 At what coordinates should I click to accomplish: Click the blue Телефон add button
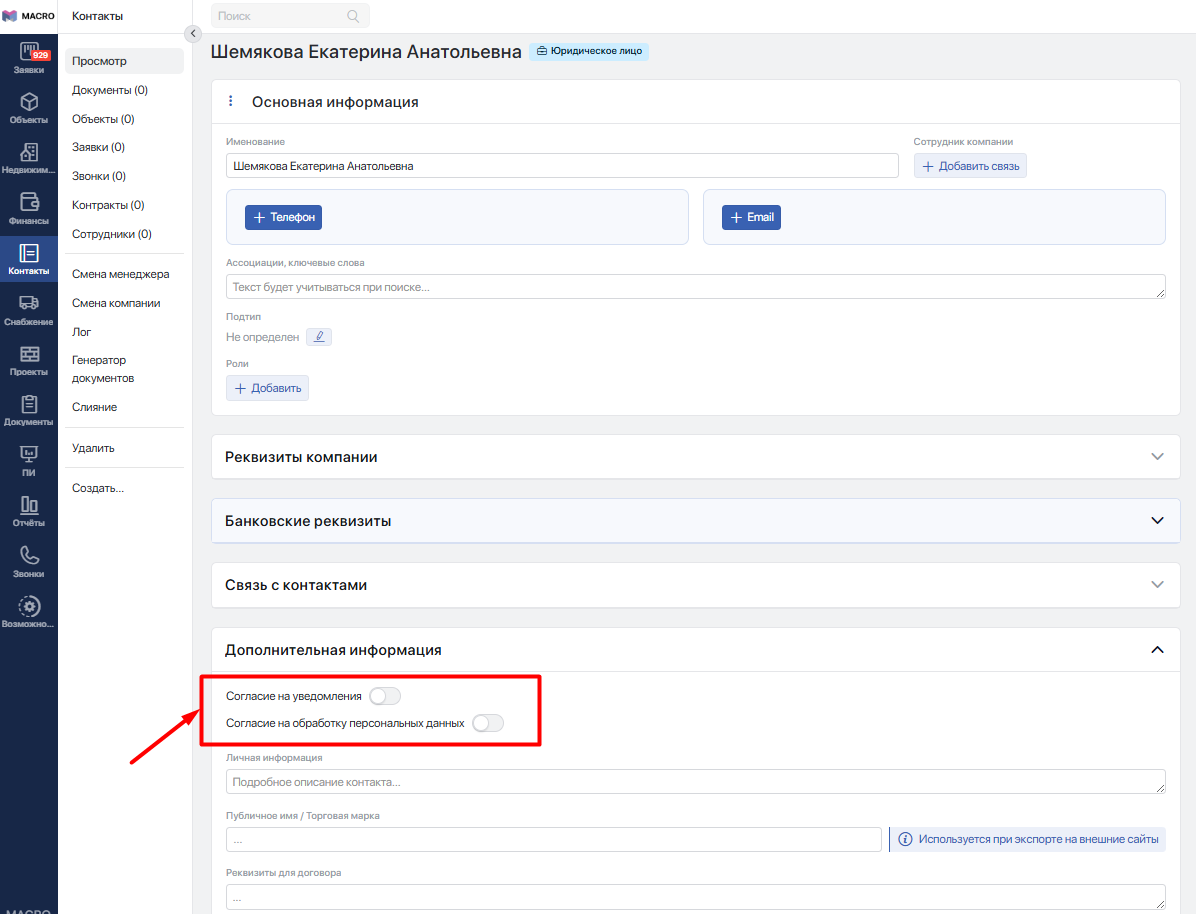(x=283, y=217)
